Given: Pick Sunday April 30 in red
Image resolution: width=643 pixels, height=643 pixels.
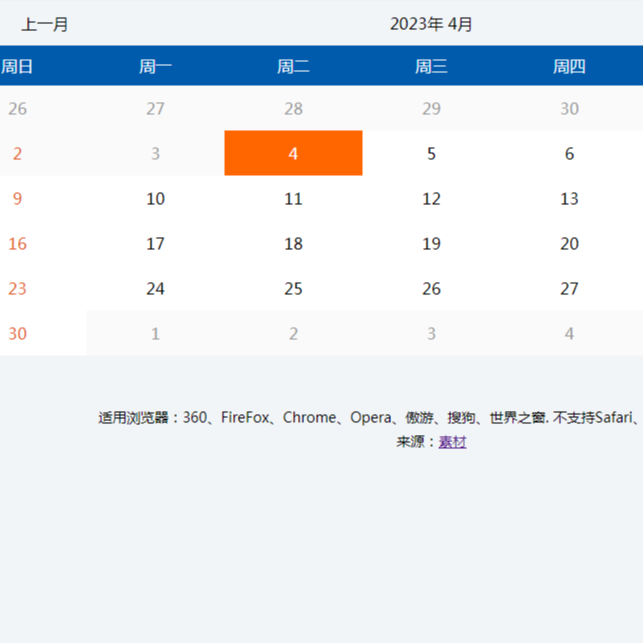Looking at the screenshot, I should click(17, 333).
